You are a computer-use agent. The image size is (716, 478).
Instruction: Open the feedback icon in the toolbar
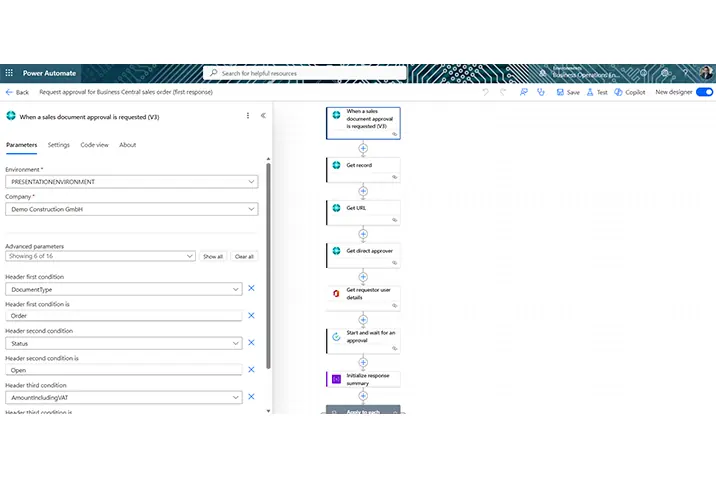click(524, 92)
